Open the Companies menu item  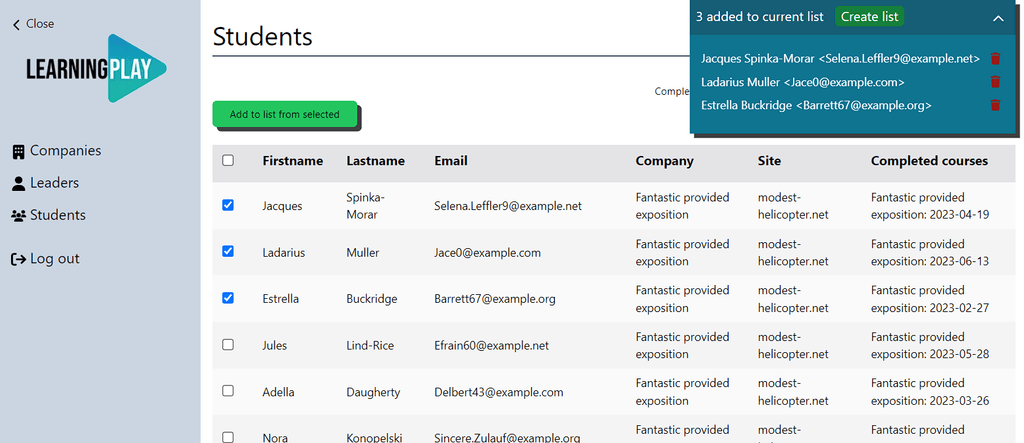click(x=65, y=151)
